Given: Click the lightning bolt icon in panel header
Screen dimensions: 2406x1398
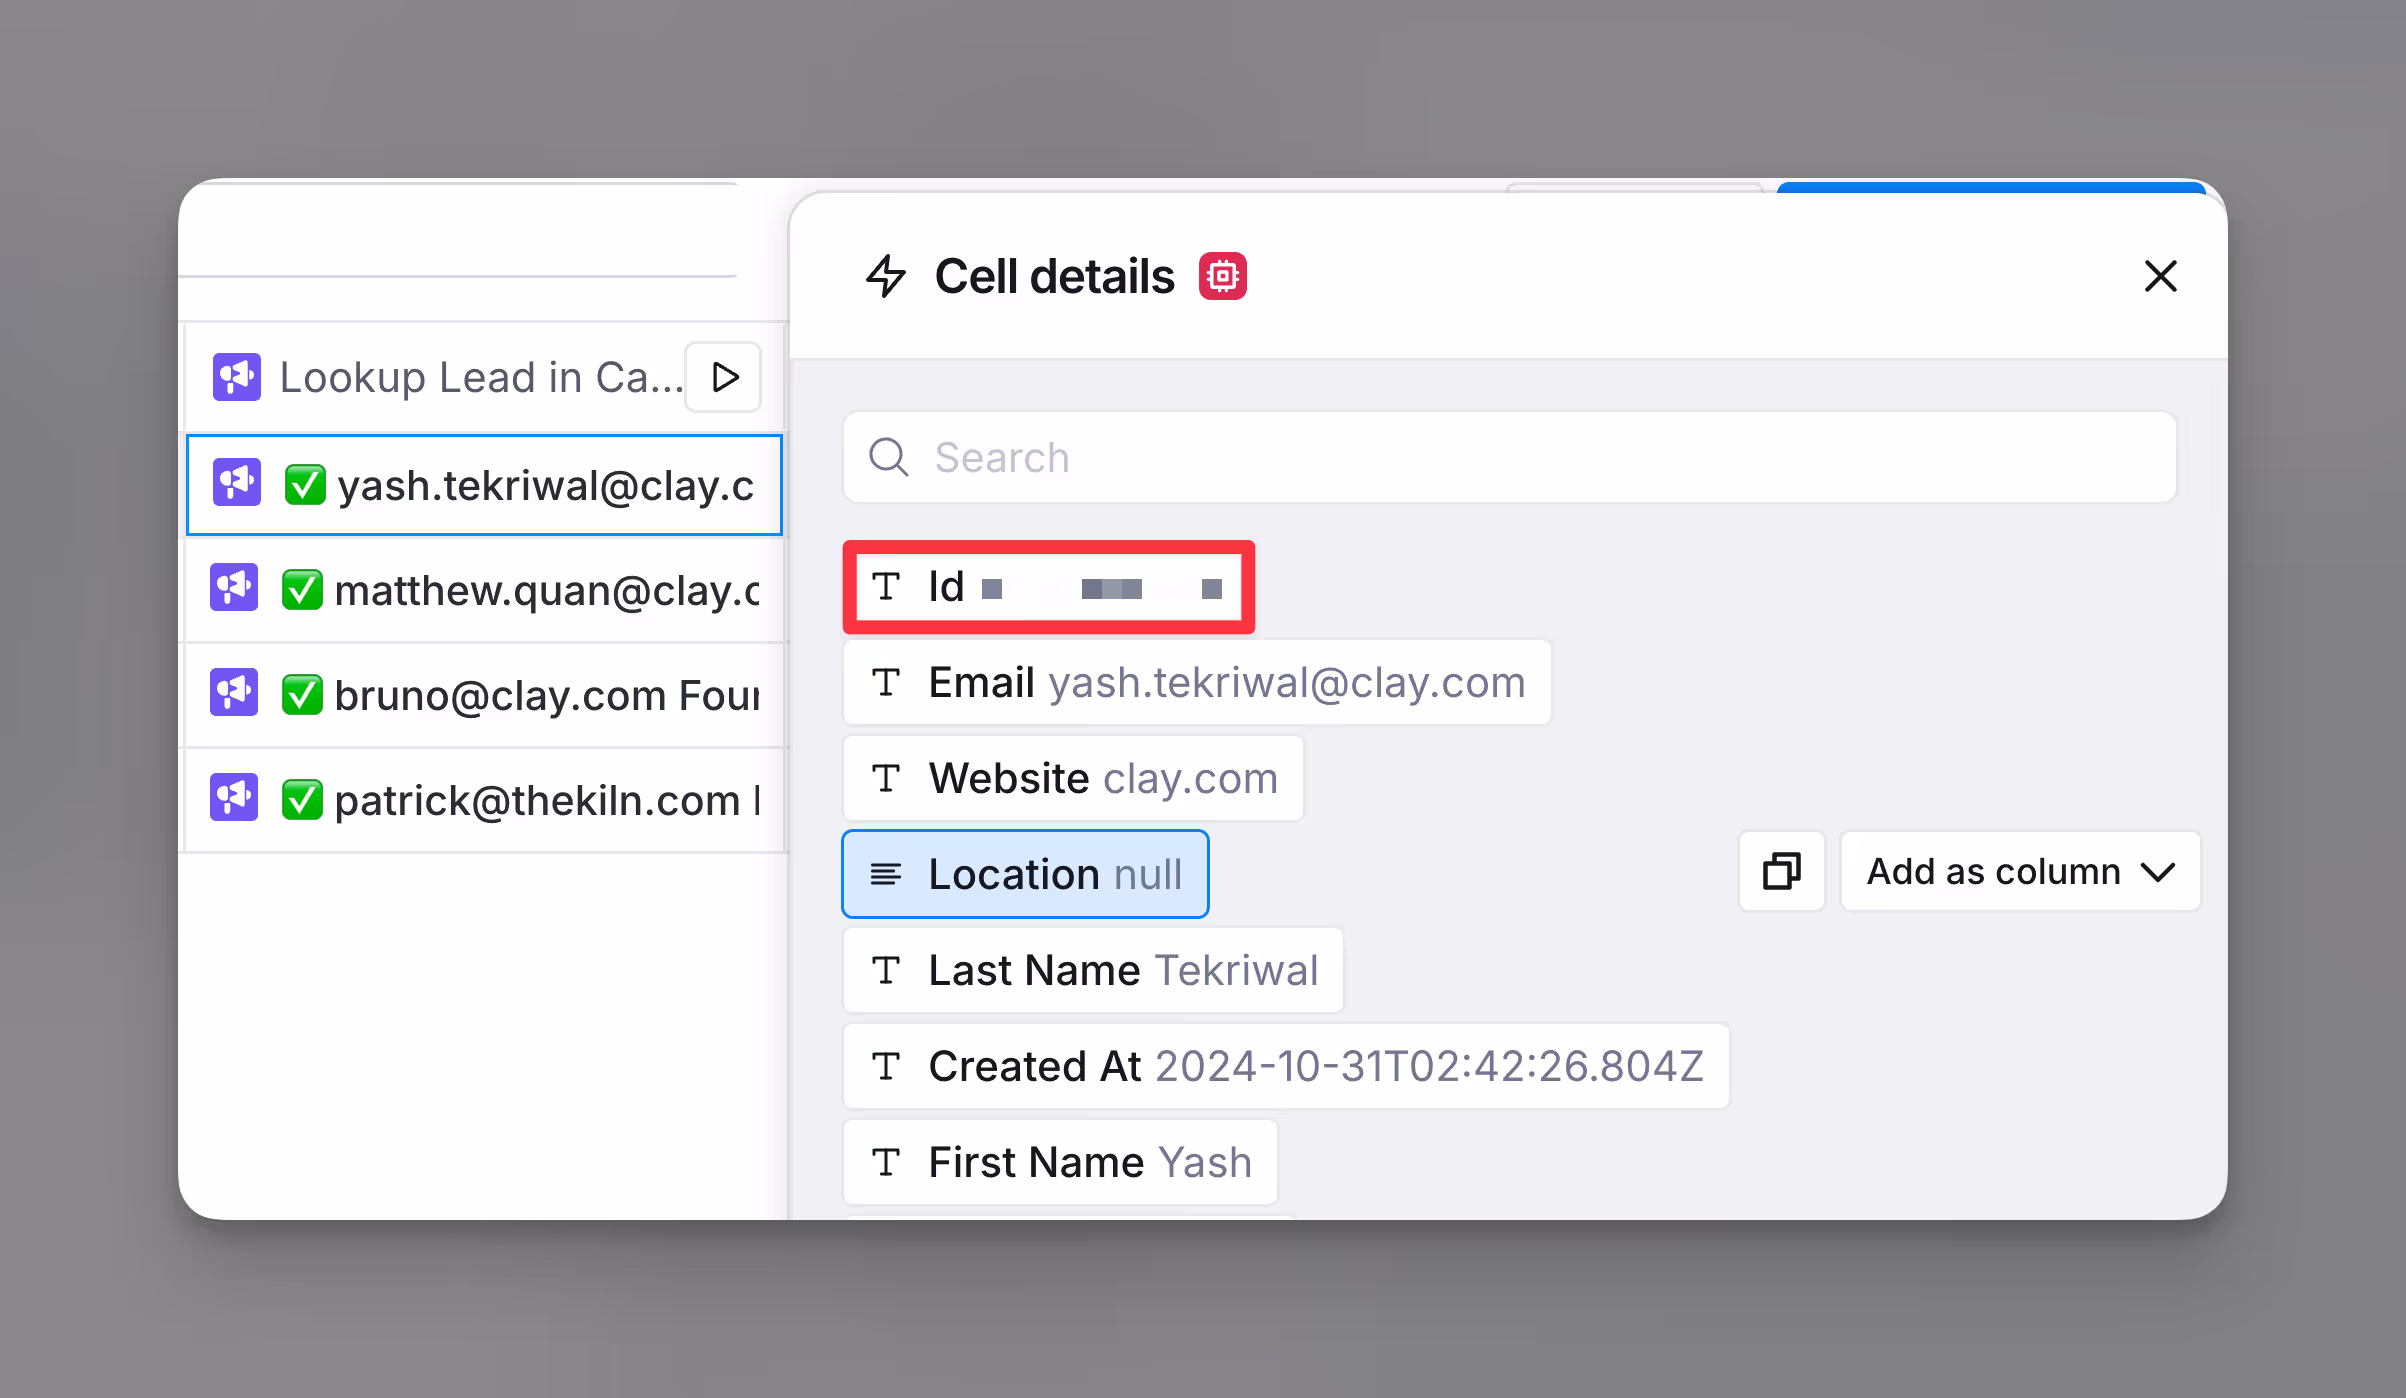Looking at the screenshot, I should coord(886,276).
